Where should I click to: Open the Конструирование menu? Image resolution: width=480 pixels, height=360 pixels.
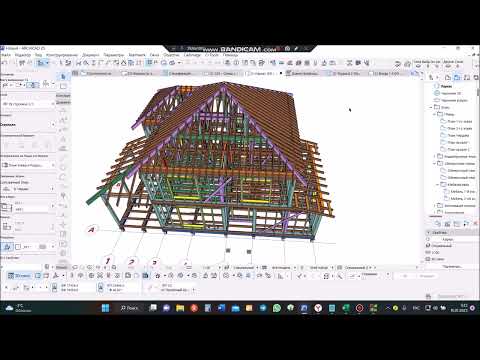point(62,55)
